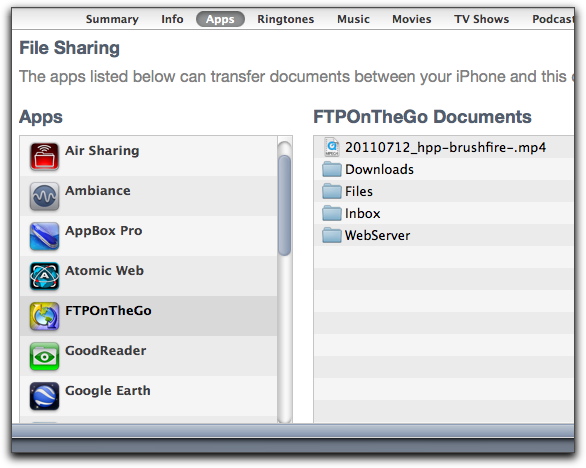Select the Files folder icon
The image size is (586, 468).
331,191
